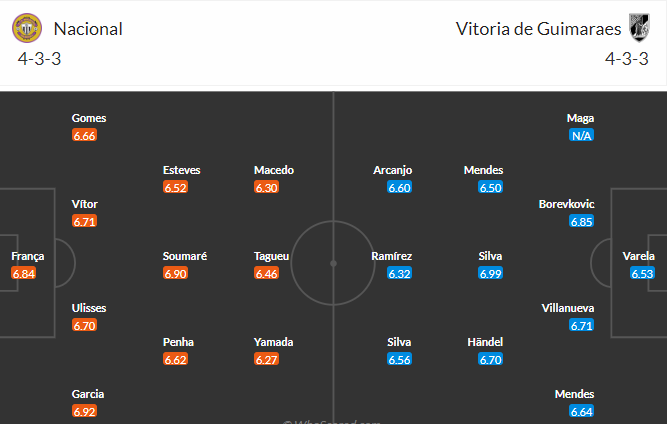This screenshot has width=668, height=424.
Task: Select Gomes' 6.66 rating badge
Action: pos(84,136)
